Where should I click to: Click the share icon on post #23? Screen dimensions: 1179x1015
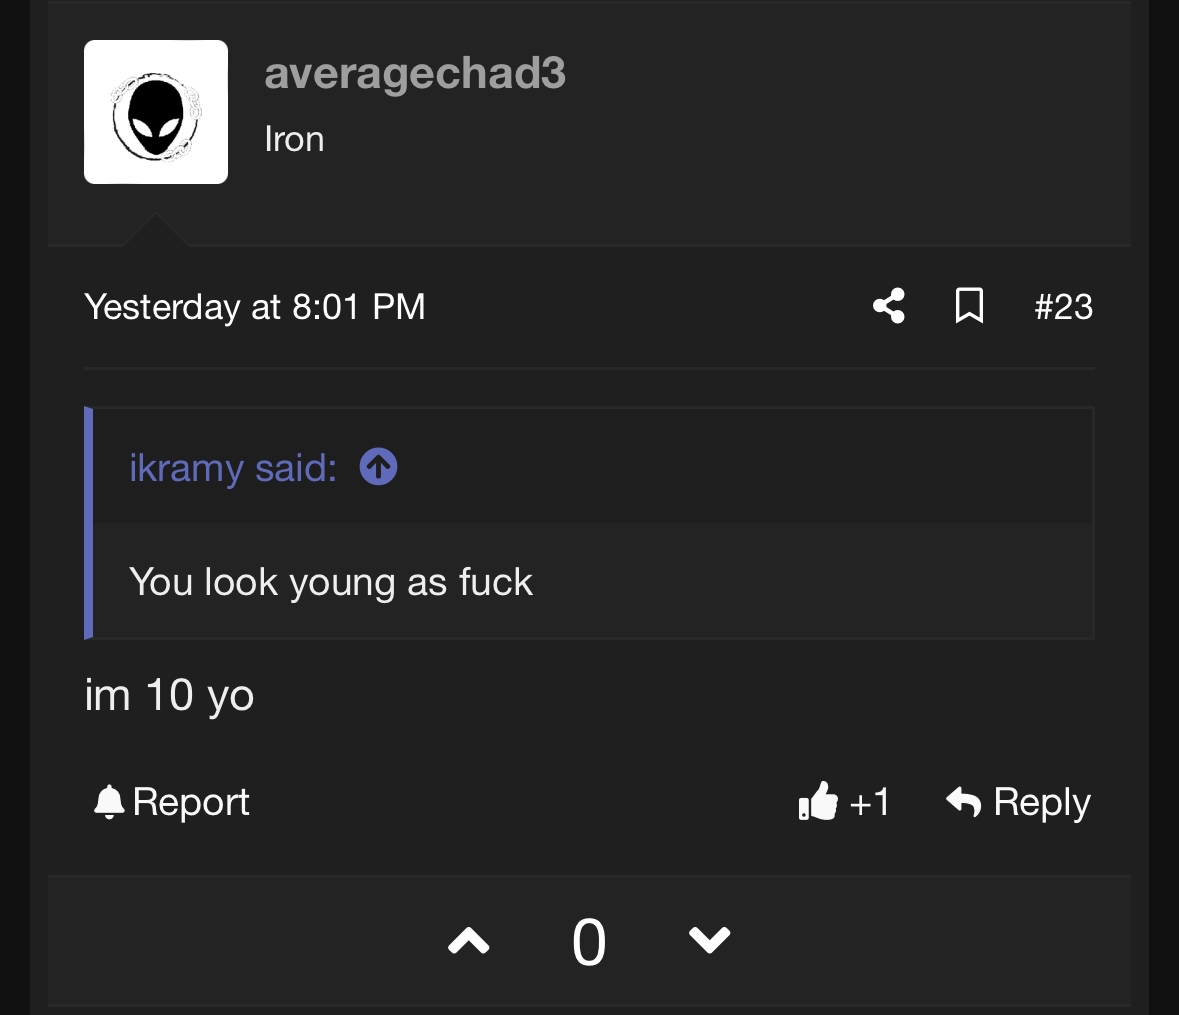click(x=889, y=306)
